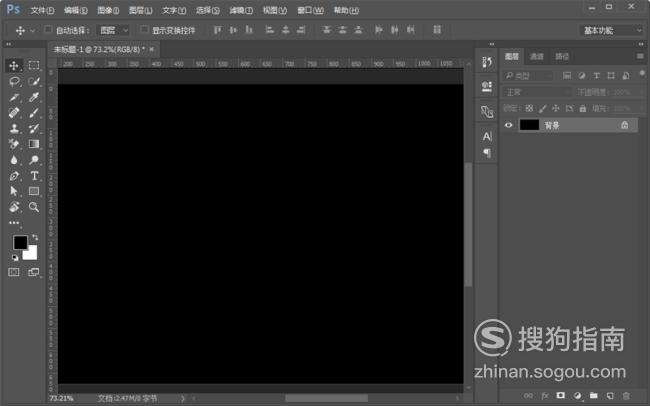
Task: Open the Layers panel flyout menu
Action: pos(640,56)
